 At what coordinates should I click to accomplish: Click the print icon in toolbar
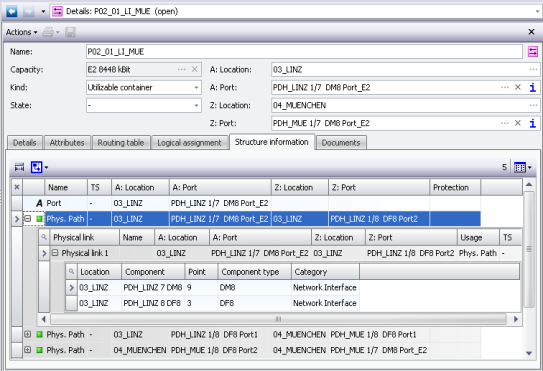48,32
